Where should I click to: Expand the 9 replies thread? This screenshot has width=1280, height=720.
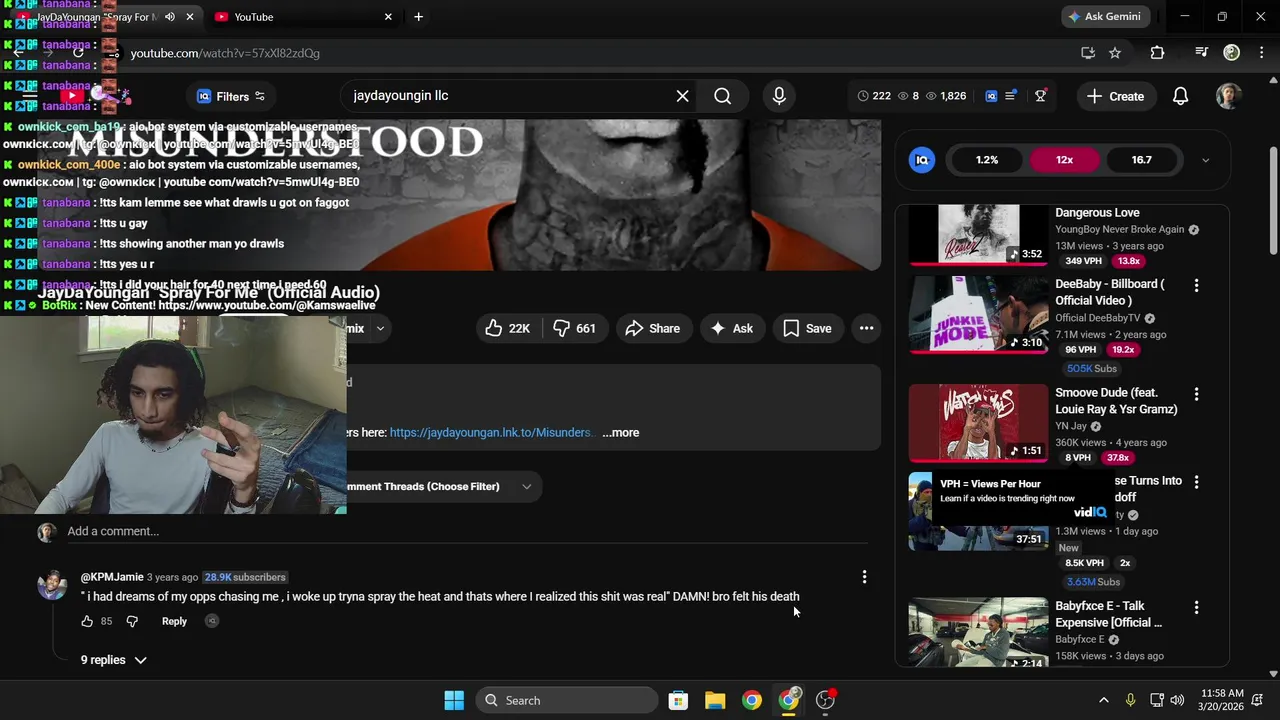pyautogui.click(x=113, y=660)
